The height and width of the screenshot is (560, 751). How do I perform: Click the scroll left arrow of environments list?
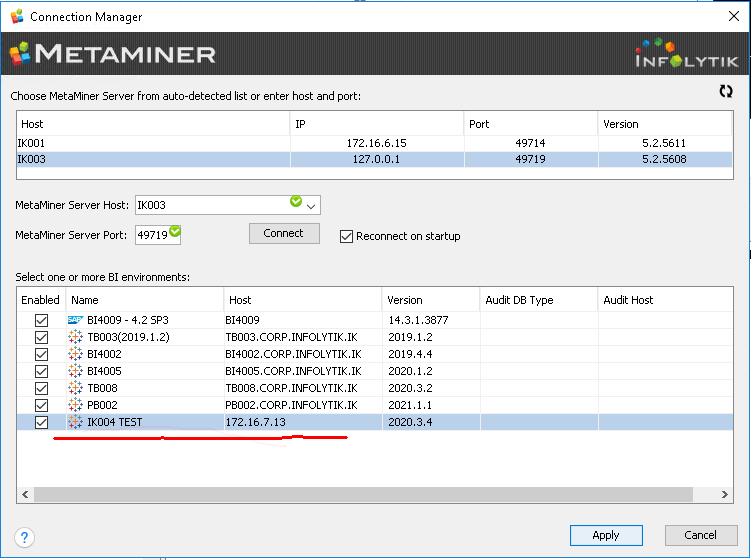25,494
